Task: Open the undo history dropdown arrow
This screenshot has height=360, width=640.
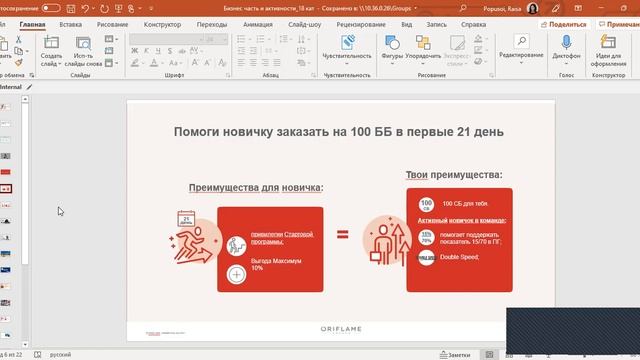Action: pyautogui.click(x=93, y=8)
